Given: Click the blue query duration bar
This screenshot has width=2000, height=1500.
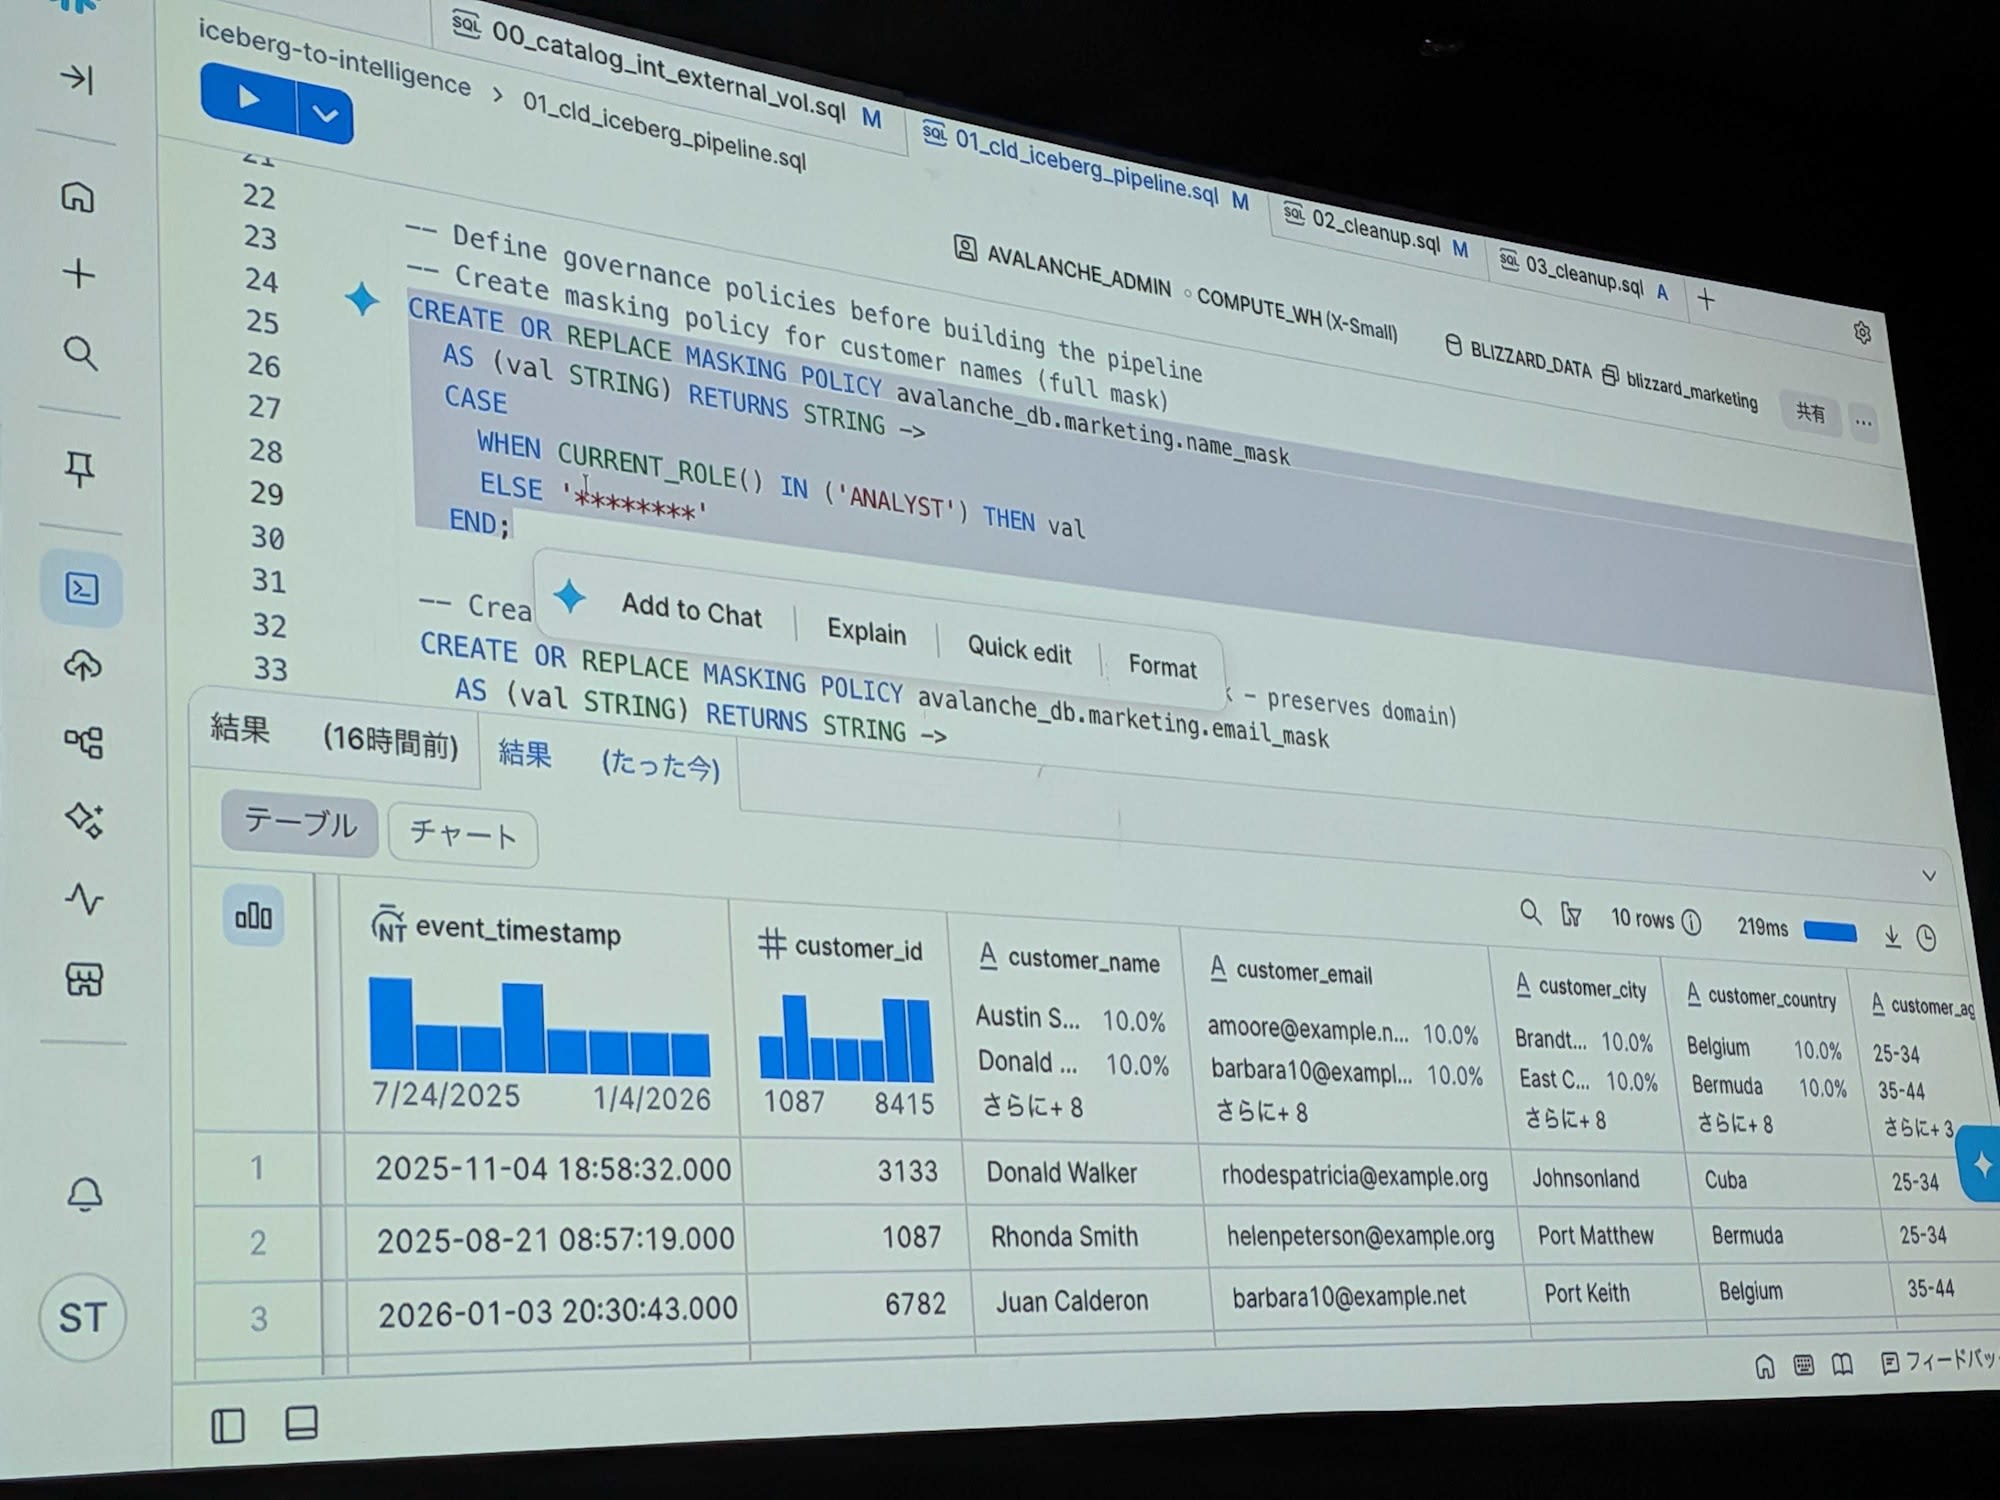Looking at the screenshot, I should pyautogui.click(x=1829, y=932).
